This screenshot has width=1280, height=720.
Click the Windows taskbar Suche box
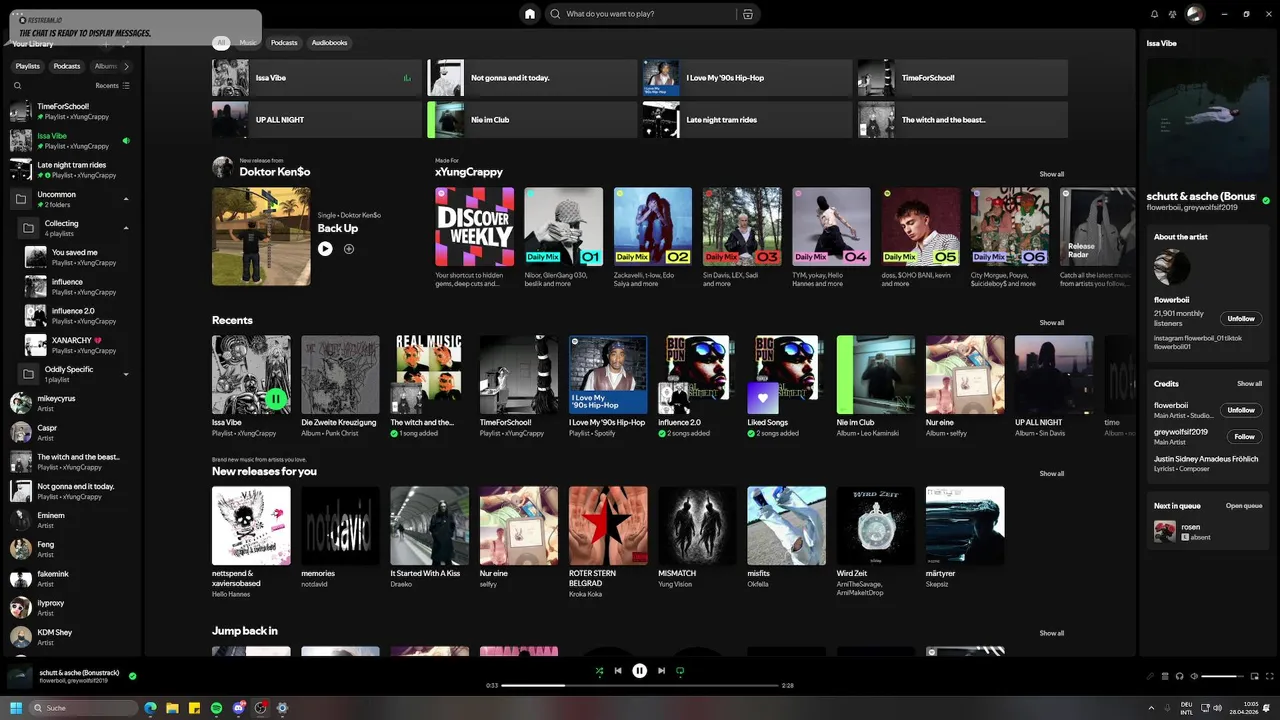pyautogui.click(x=85, y=708)
